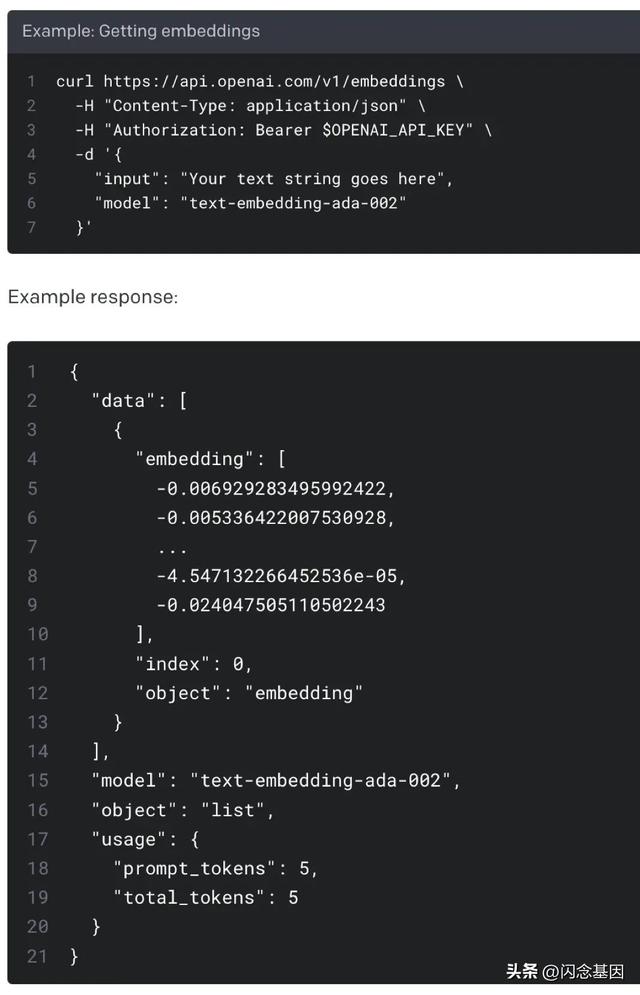Click the request's text-embedding-ada-002 model value
The image size is (640, 995).
293,203
